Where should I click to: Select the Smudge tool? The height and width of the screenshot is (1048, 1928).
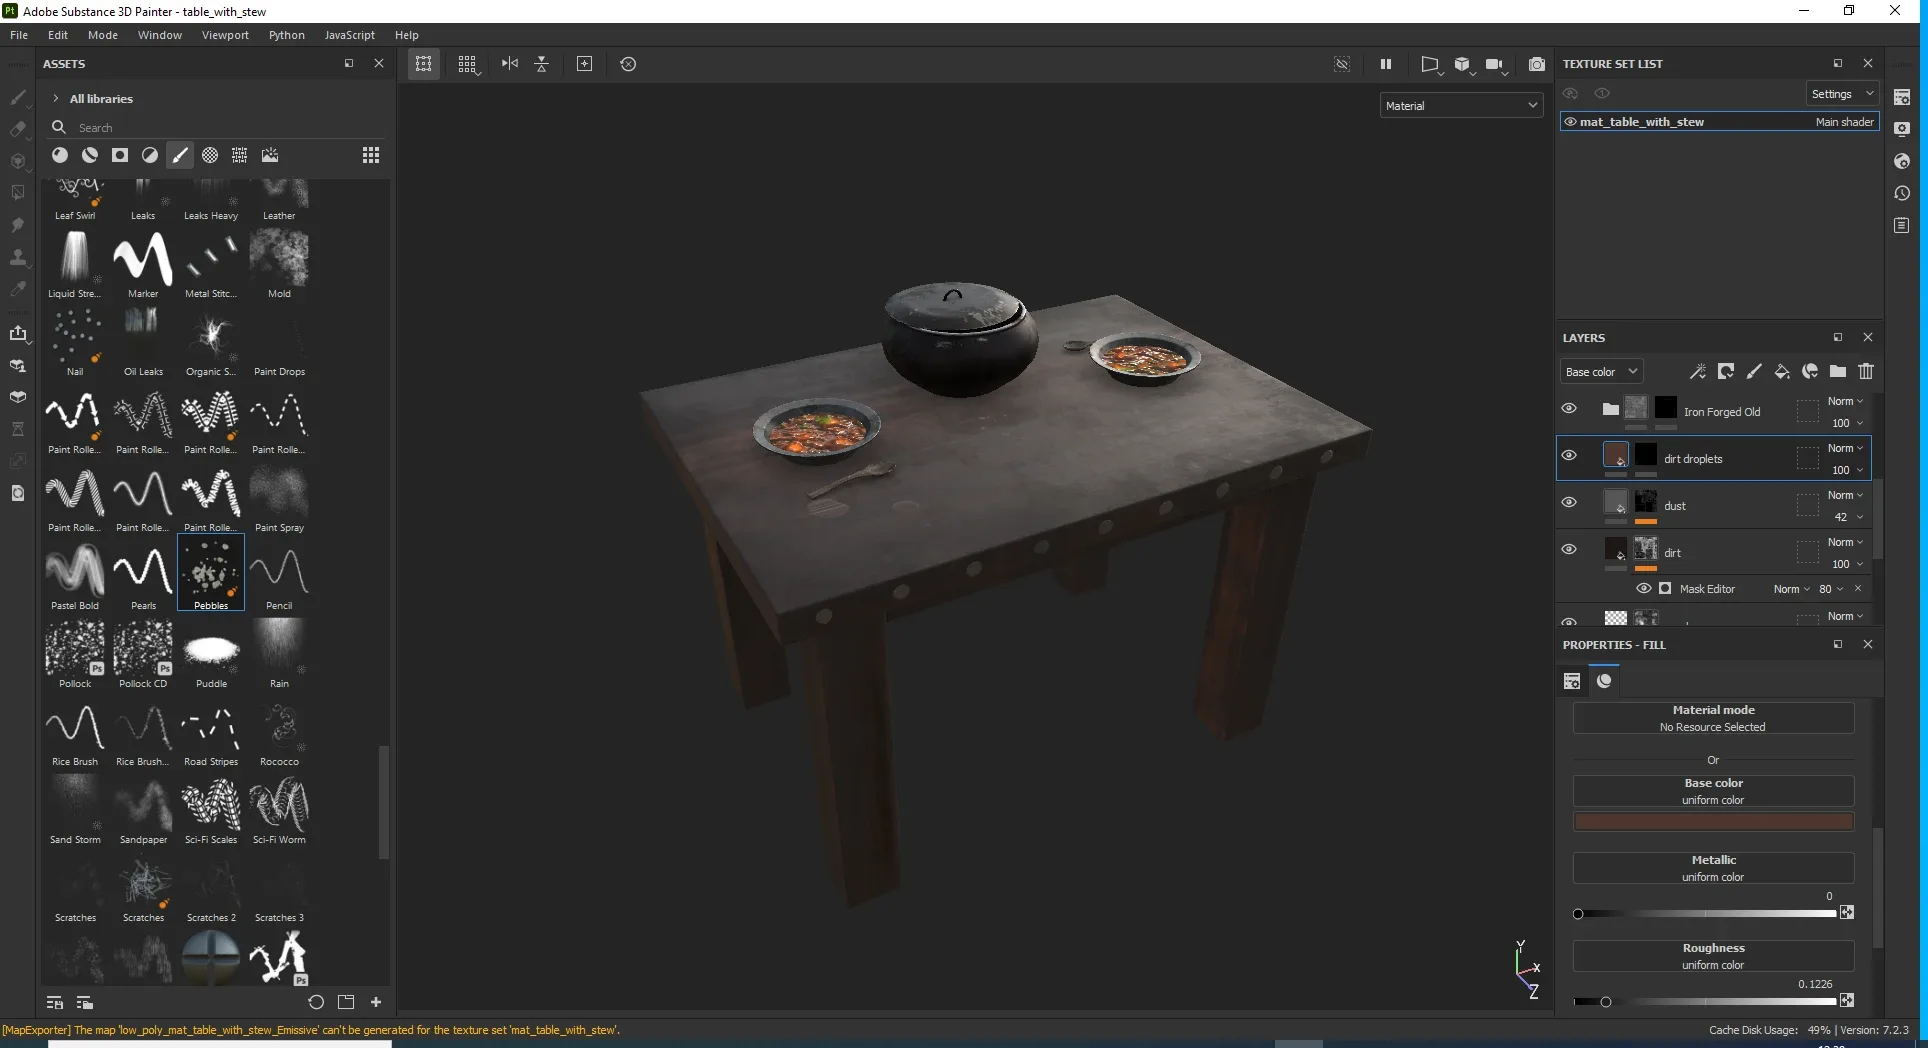pyautogui.click(x=18, y=225)
